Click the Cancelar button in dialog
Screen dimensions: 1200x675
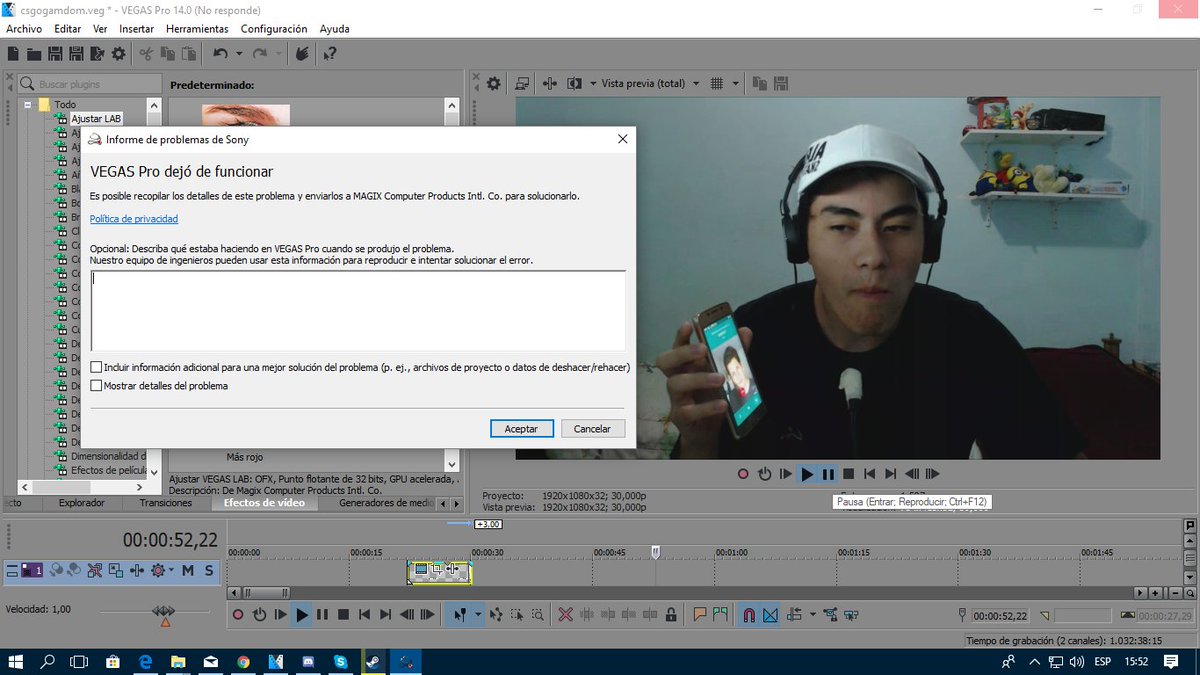coord(592,428)
